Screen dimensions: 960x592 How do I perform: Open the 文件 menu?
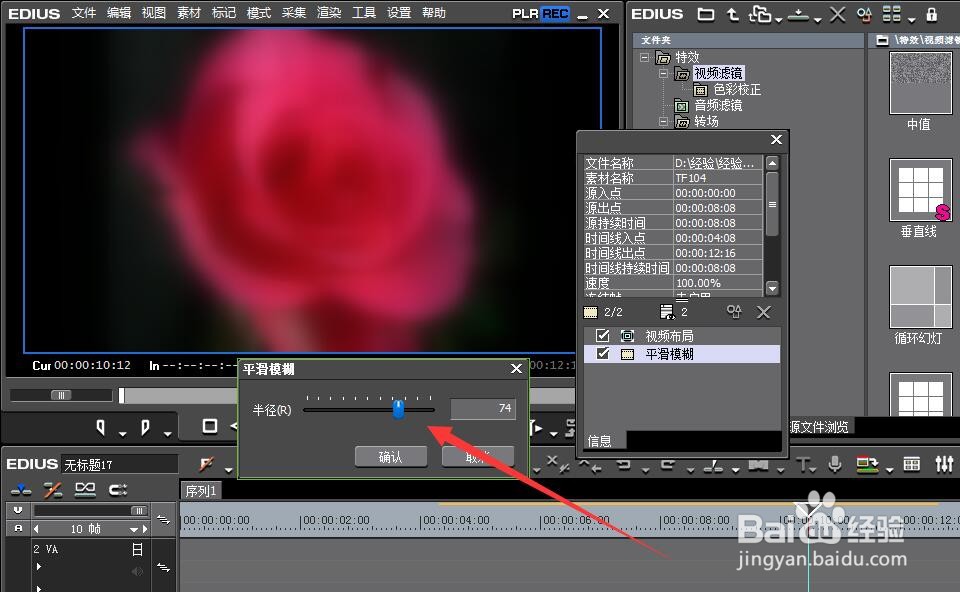84,13
